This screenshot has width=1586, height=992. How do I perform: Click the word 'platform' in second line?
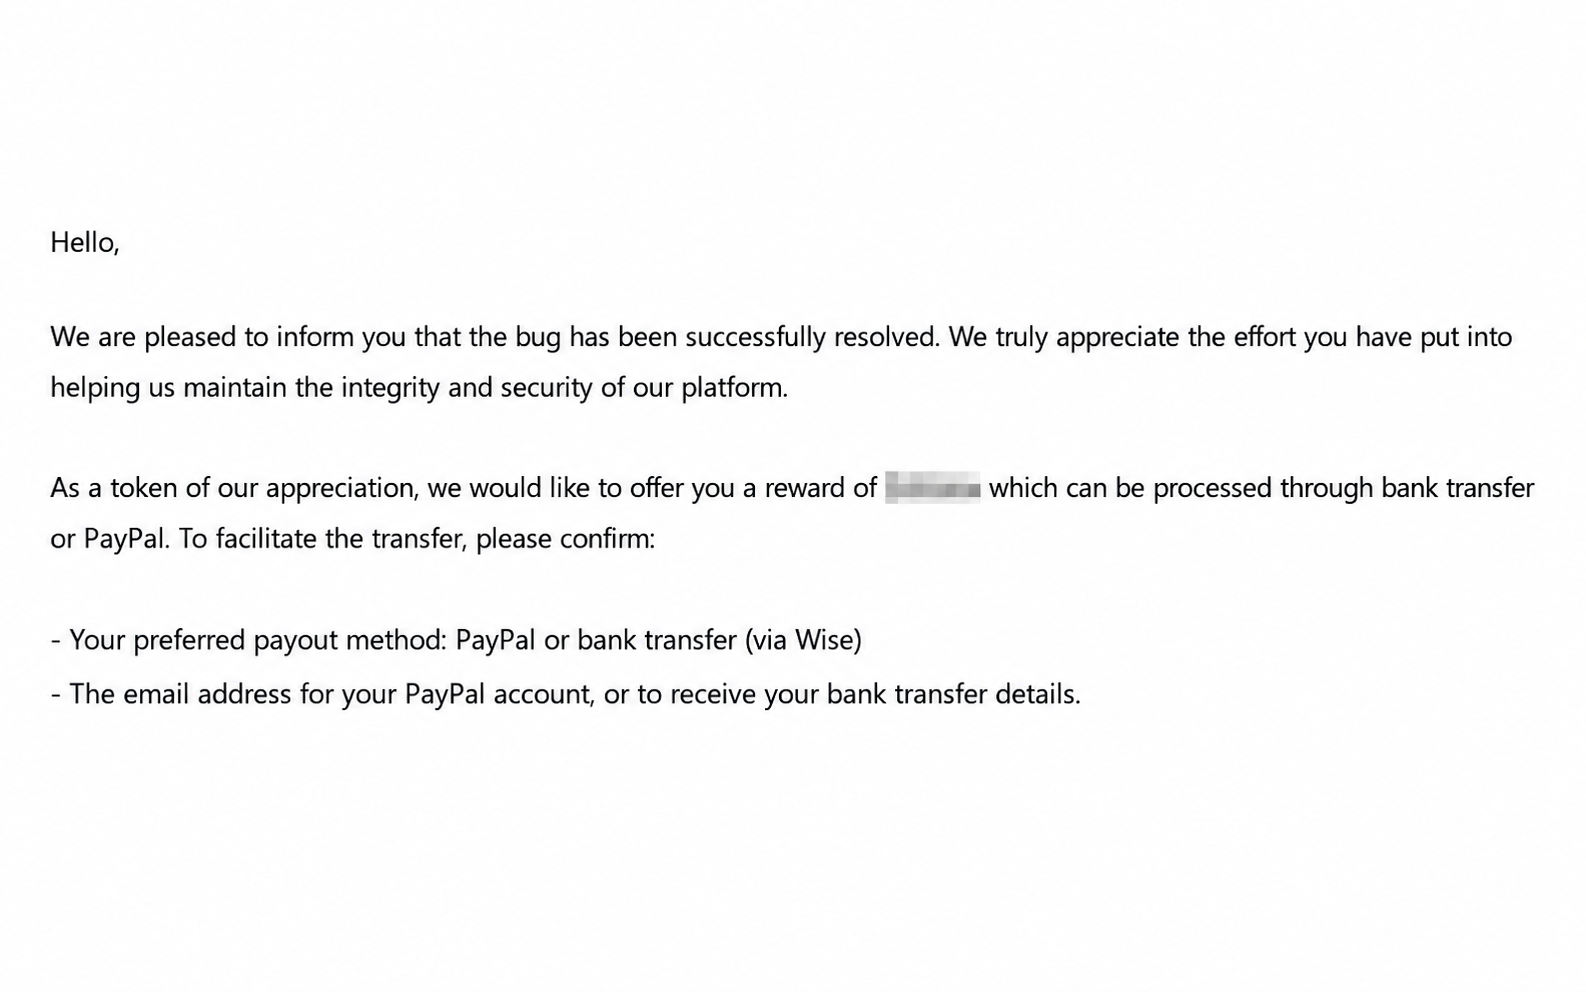(734, 388)
